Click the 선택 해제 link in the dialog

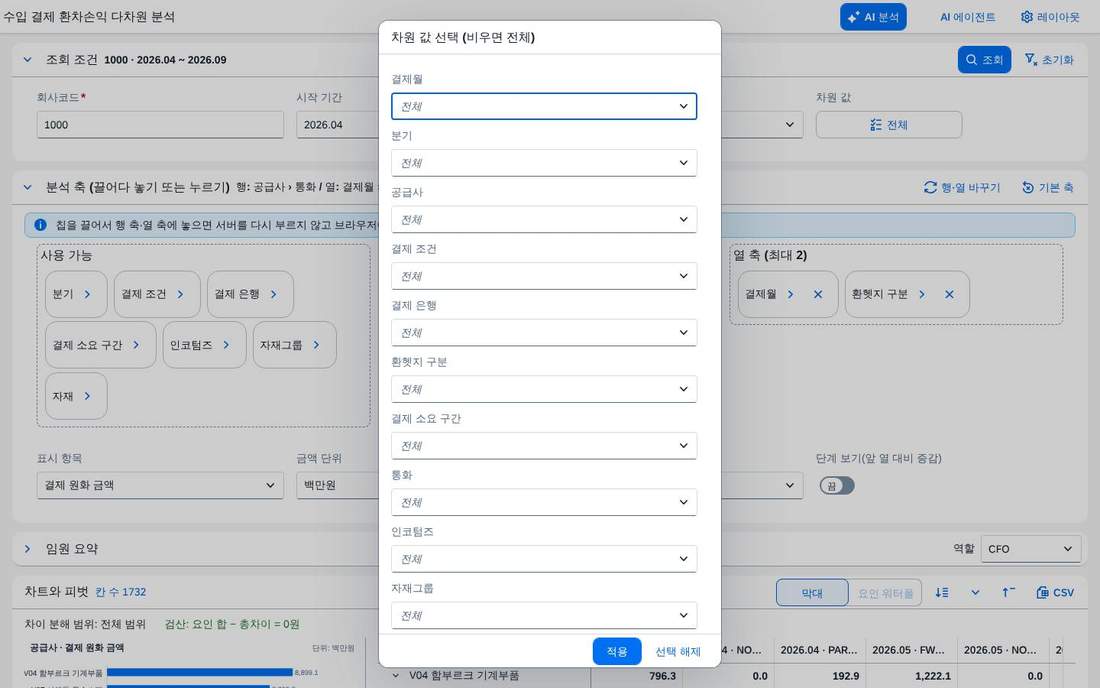click(678, 652)
